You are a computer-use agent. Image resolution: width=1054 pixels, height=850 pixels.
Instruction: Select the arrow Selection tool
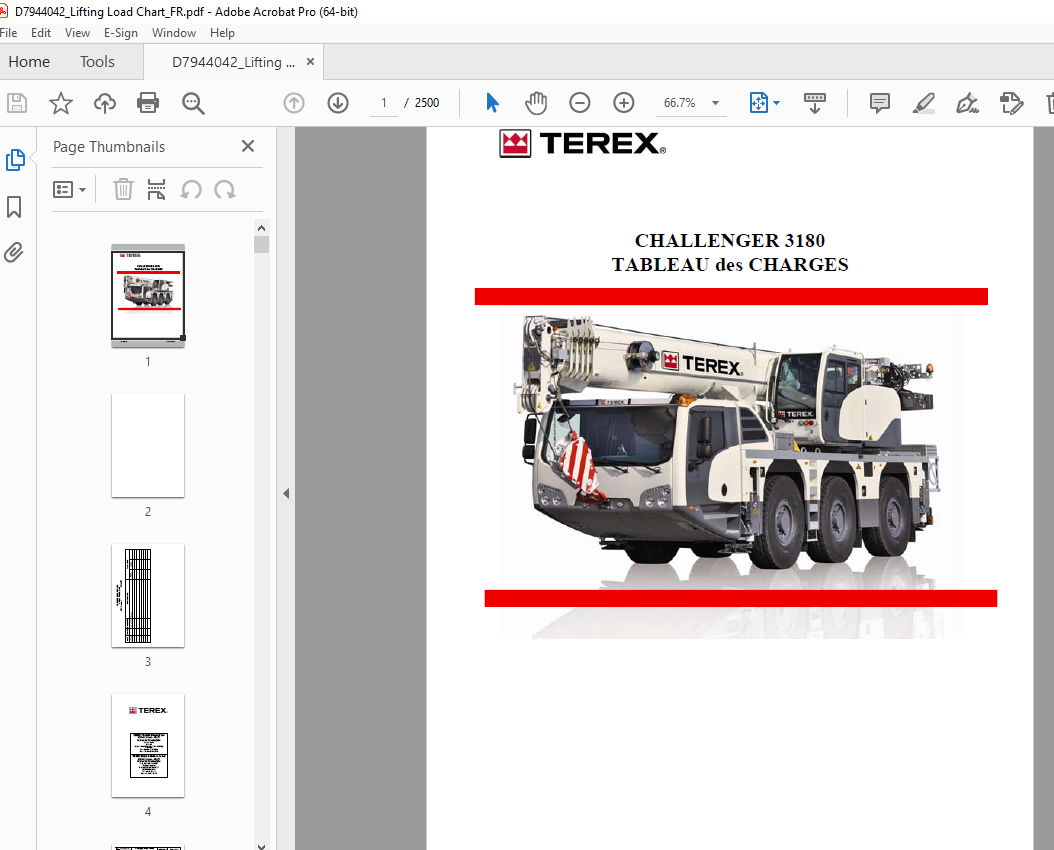coord(492,103)
